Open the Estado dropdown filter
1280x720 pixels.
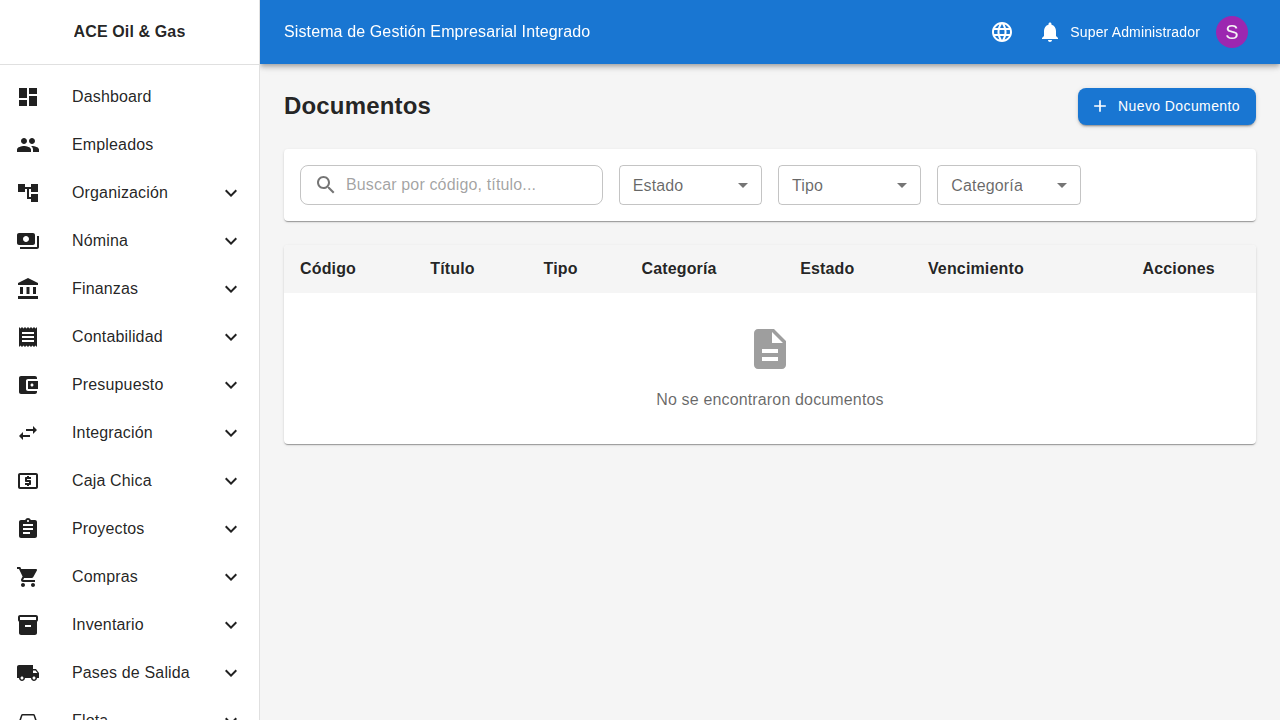point(690,185)
